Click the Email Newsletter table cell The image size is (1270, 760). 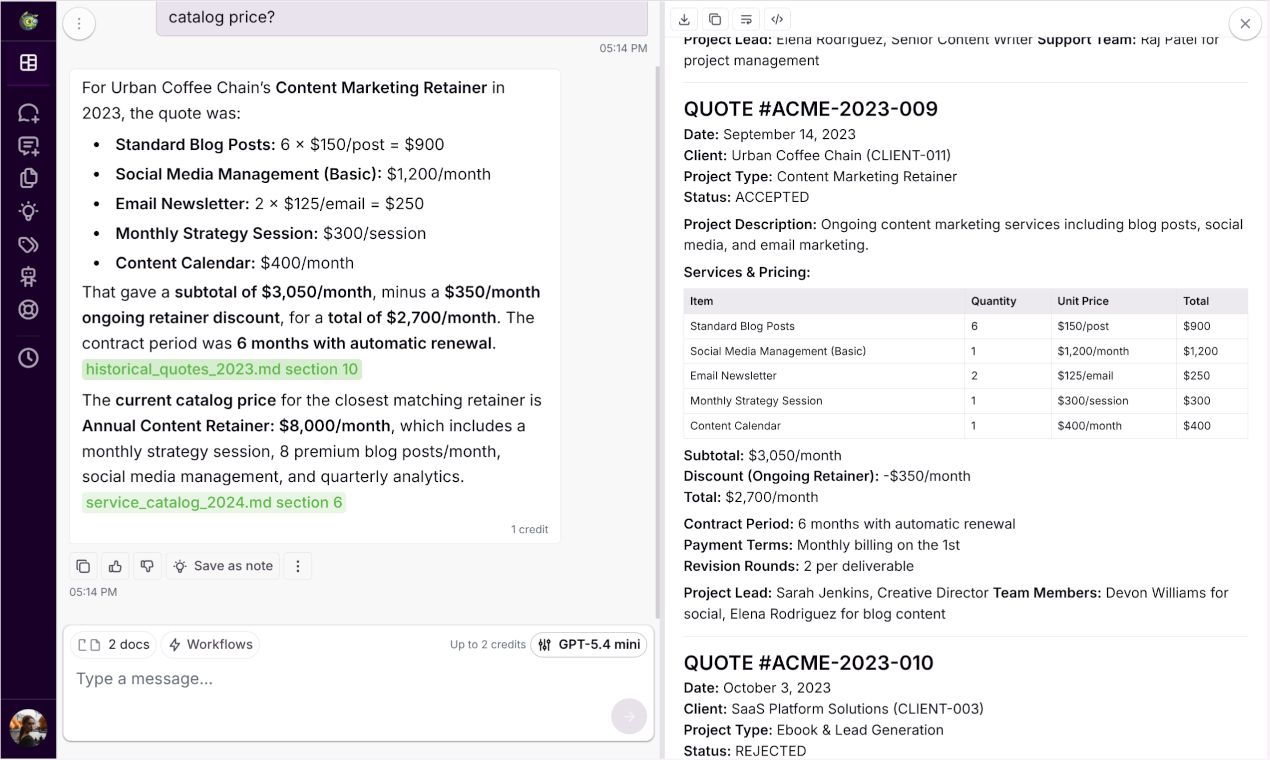point(824,376)
